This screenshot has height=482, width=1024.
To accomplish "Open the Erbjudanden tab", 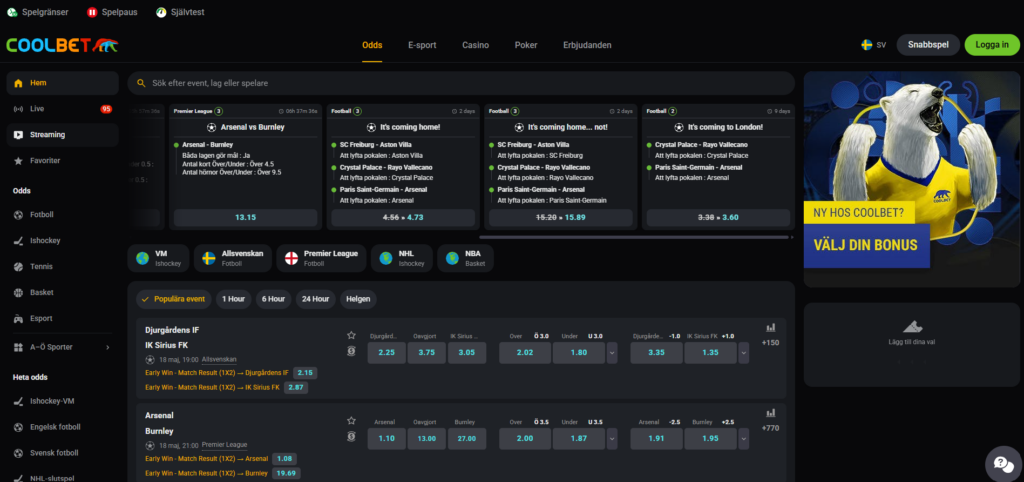I will point(587,45).
